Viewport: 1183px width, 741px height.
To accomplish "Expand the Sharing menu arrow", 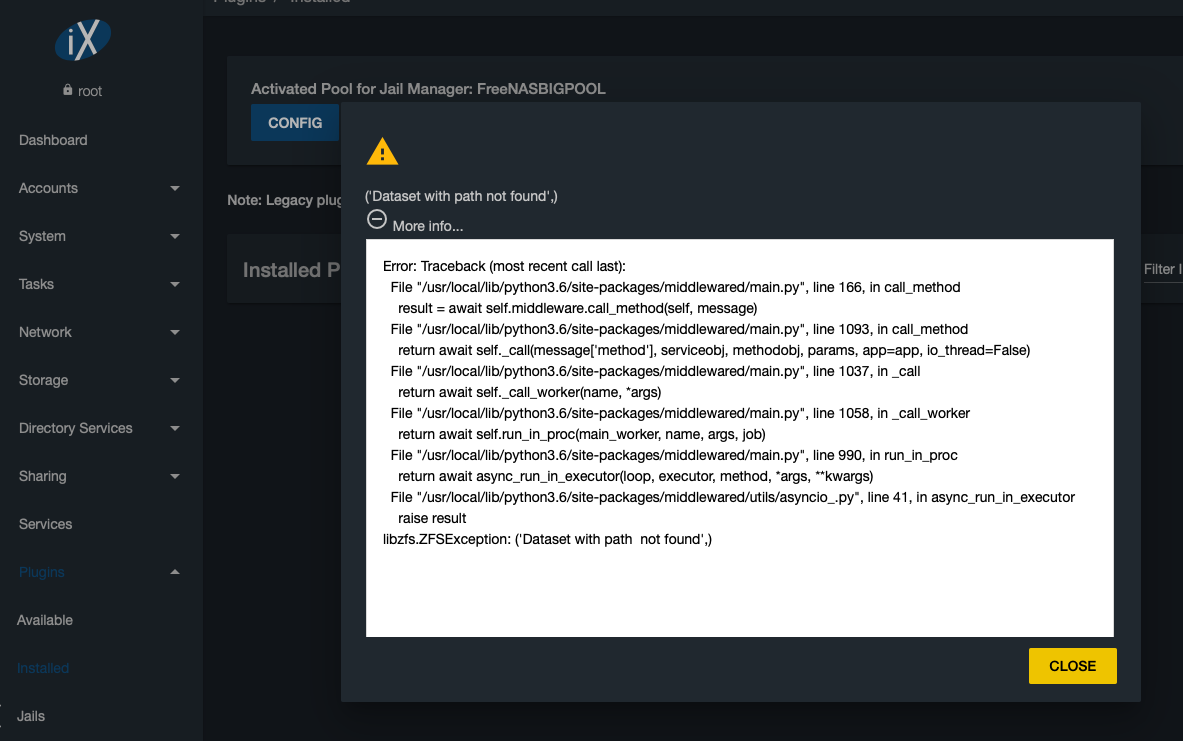I will coord(175,476).
